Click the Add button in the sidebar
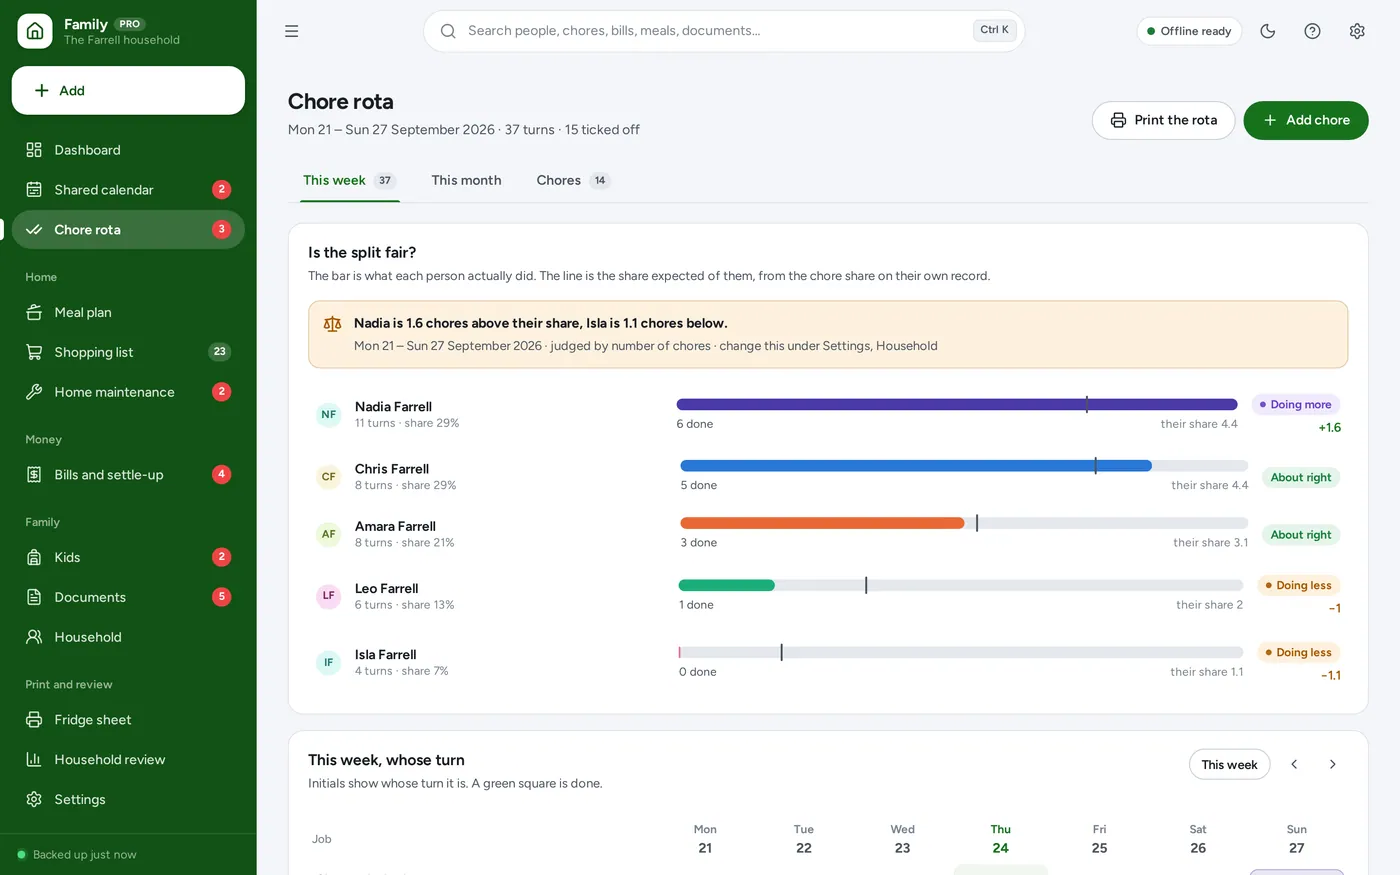 click(128, 91)
